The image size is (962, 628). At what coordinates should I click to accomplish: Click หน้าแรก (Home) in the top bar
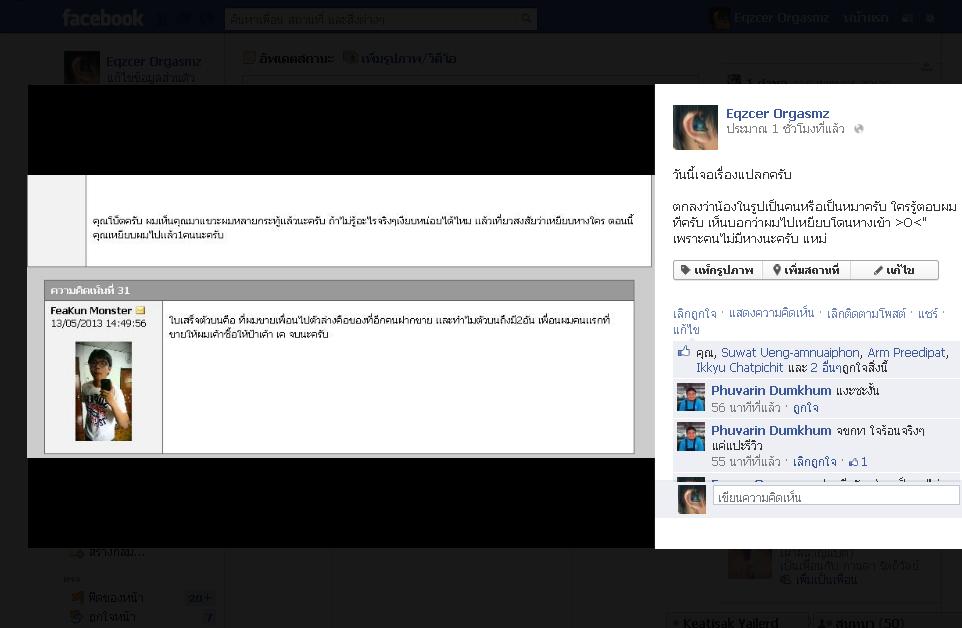click(865, 18)
